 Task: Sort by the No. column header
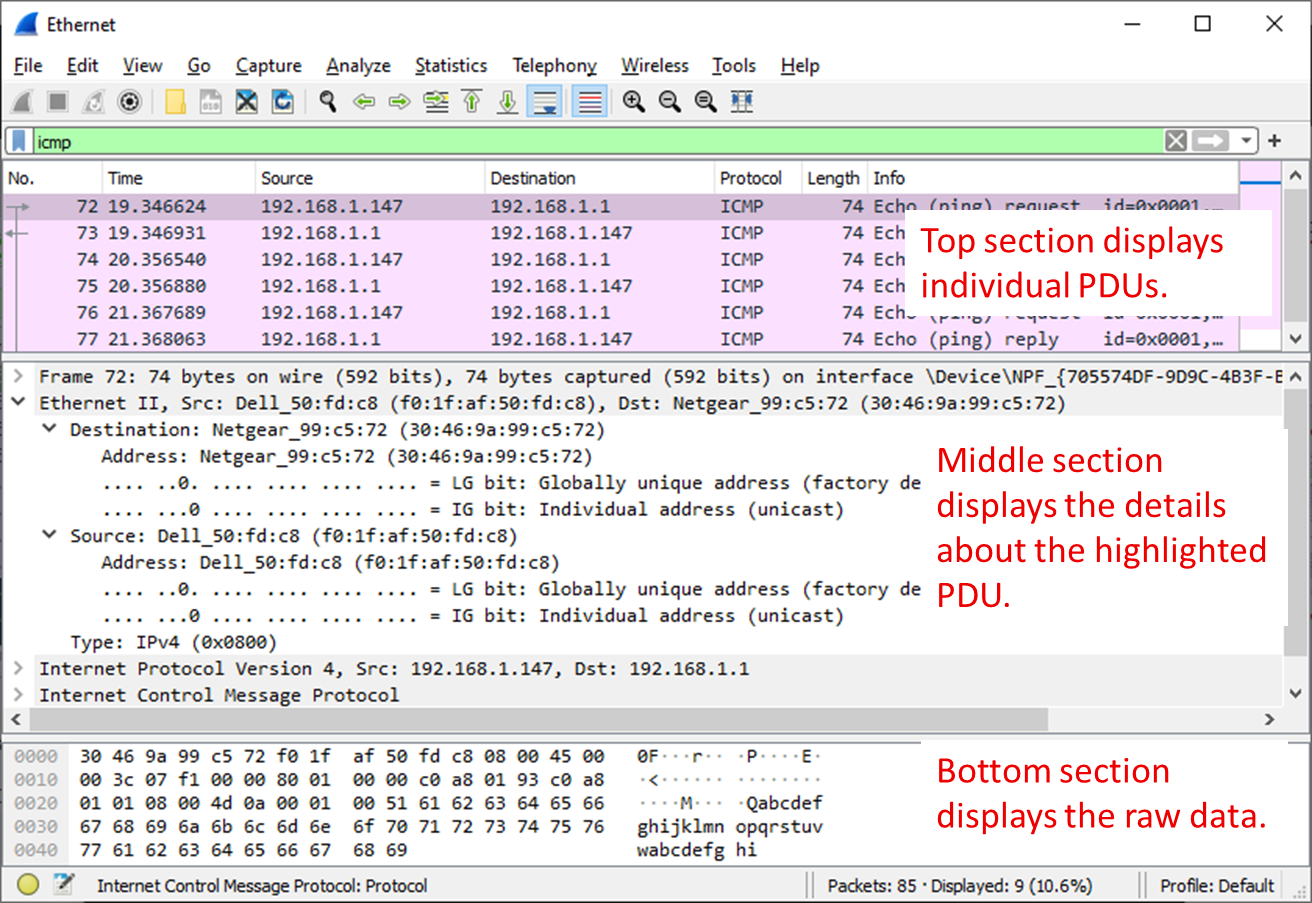52,178
